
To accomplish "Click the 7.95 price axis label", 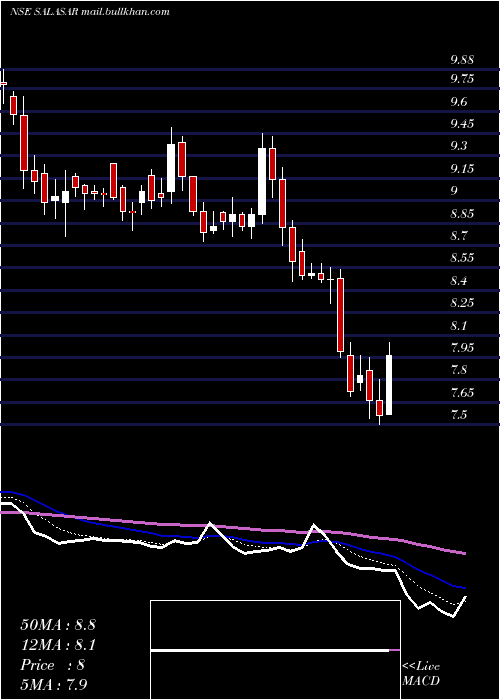I will pos(462,347).
